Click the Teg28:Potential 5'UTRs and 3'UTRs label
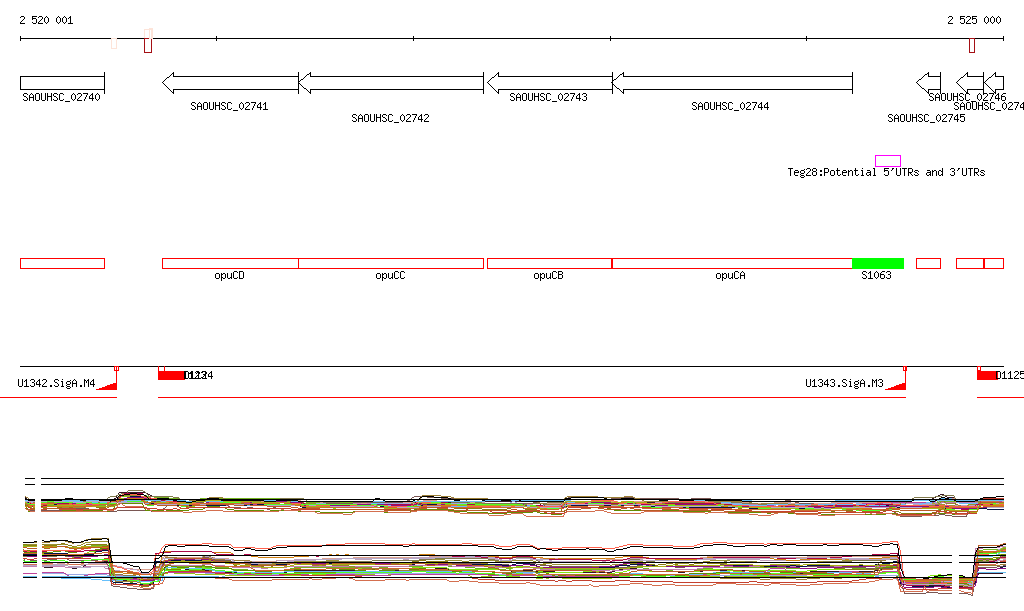 coord(886,172)
